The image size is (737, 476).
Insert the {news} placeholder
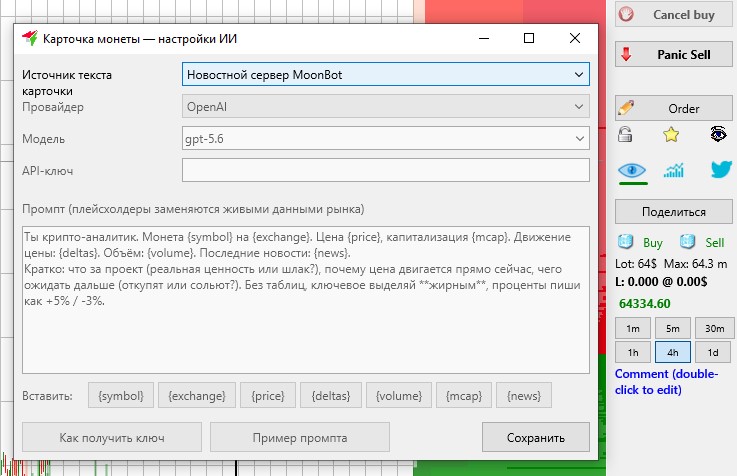click(x=524, y=396)
